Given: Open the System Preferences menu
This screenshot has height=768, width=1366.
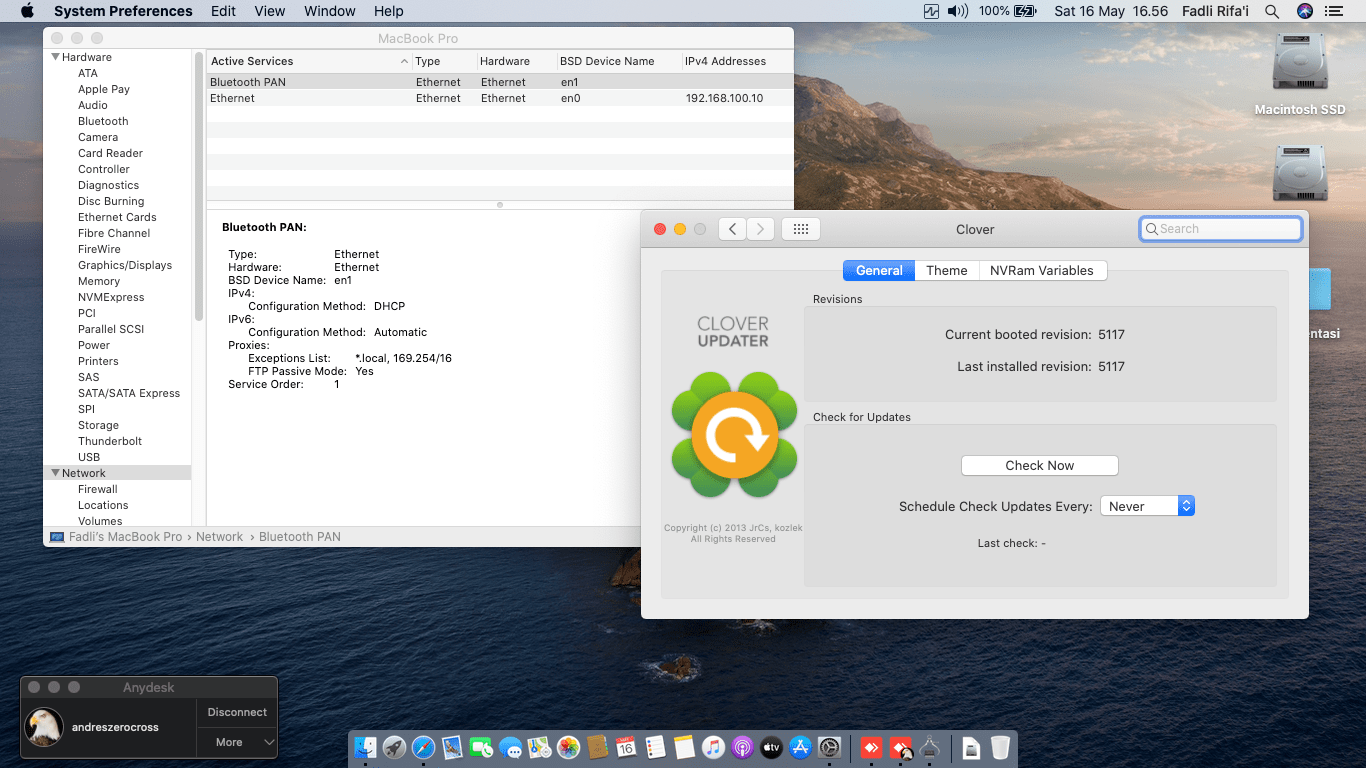Looking at the screenshot, I should tap(123, 11).
